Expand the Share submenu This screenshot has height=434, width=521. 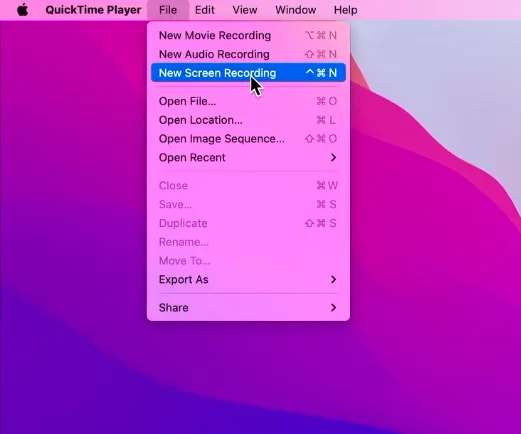[248, 307]
